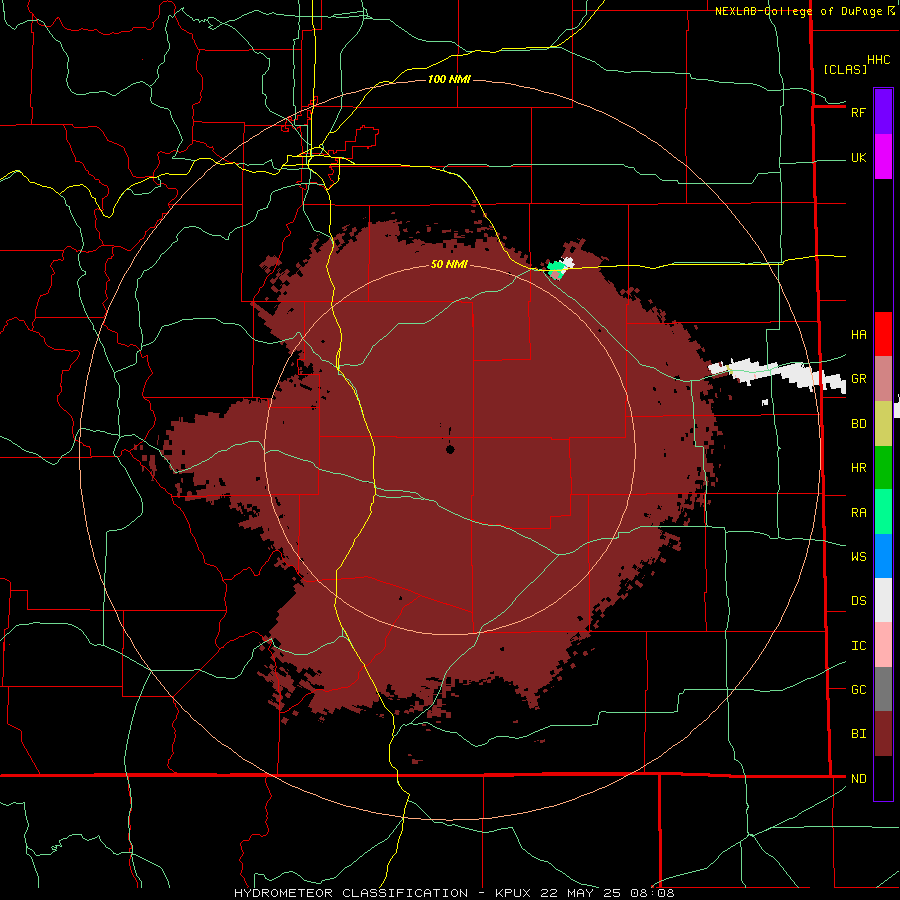Click the '[CLAS]' units label
This screenshot has width=900, height=900.
click(845, 69)
